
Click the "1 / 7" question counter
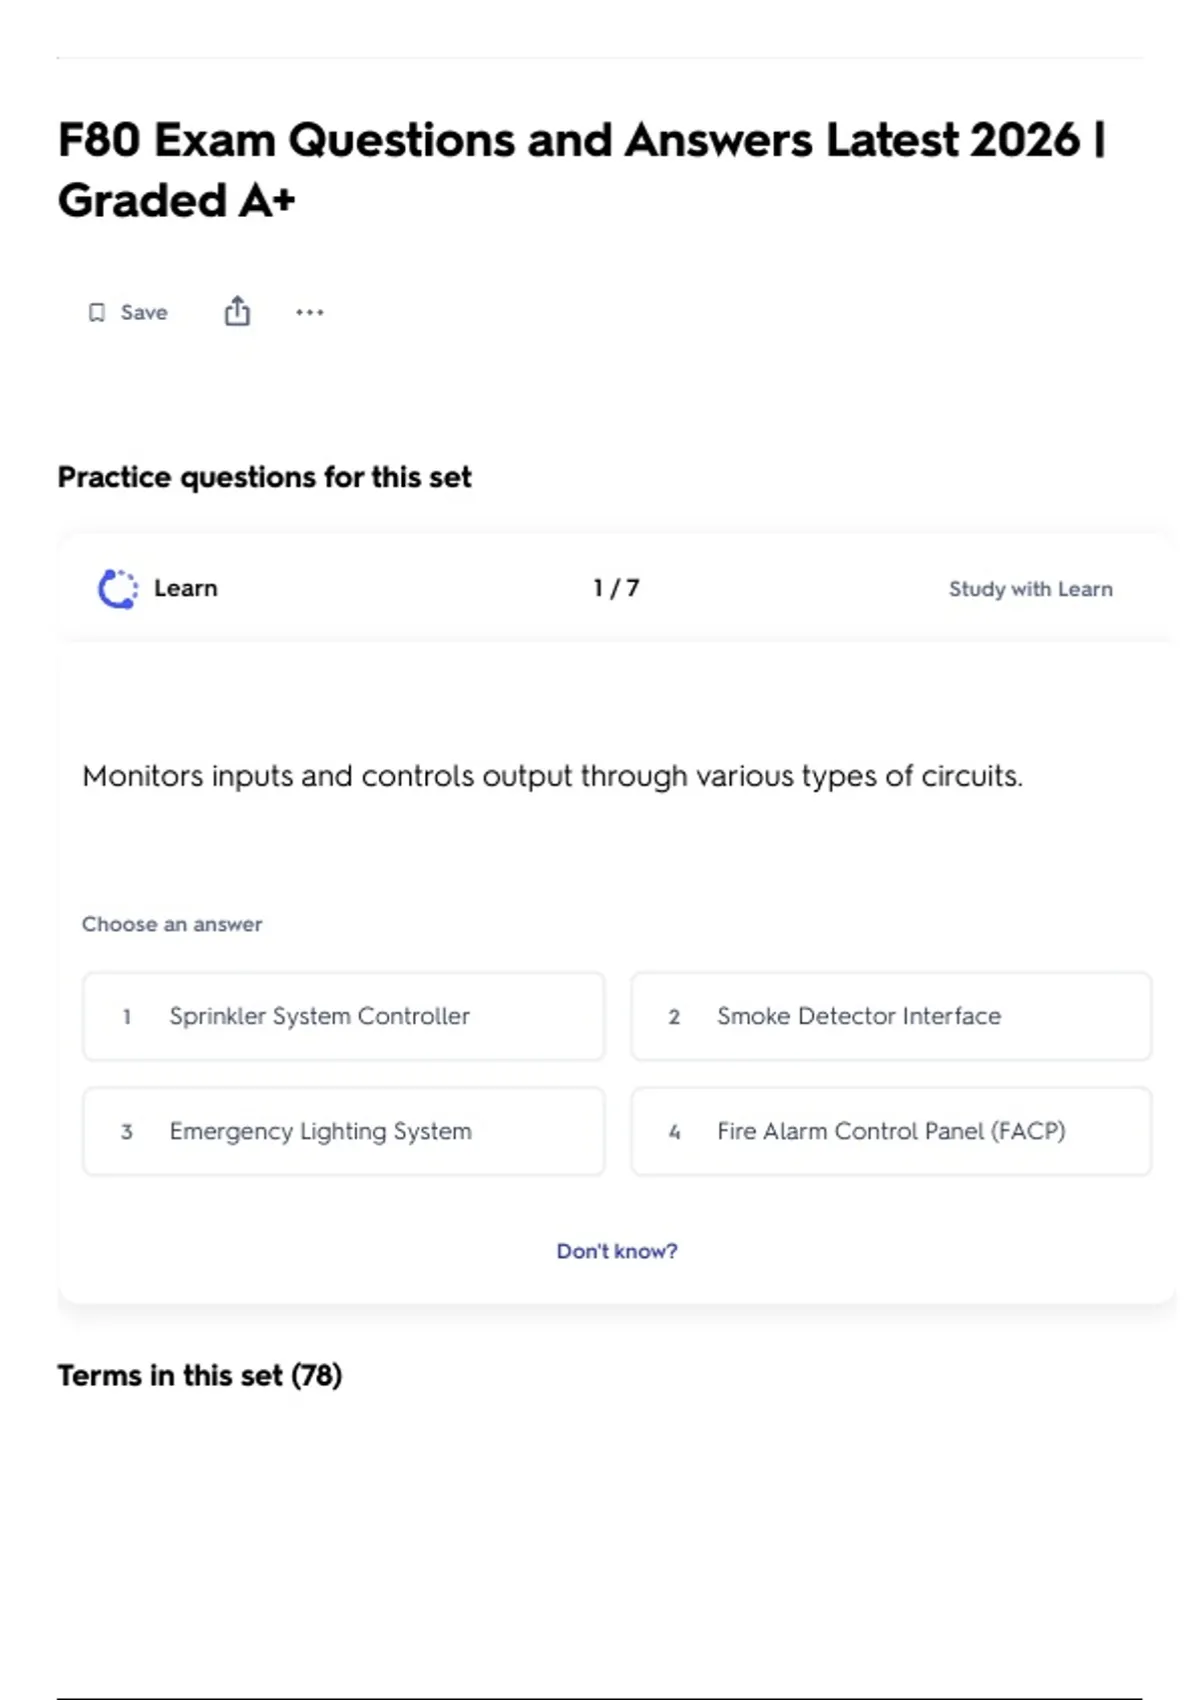(x=616, y=588)
